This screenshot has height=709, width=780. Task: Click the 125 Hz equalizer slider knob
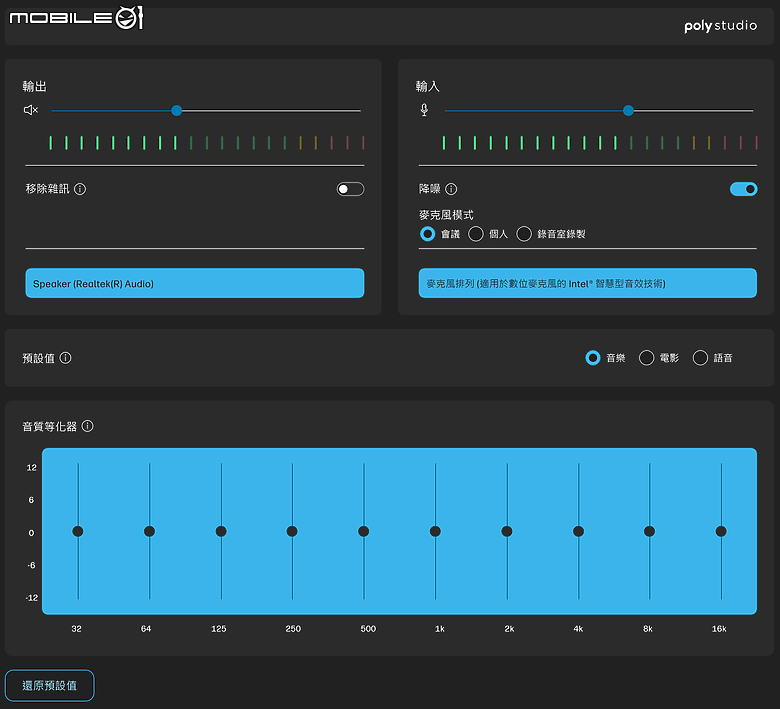click(221, 531)
